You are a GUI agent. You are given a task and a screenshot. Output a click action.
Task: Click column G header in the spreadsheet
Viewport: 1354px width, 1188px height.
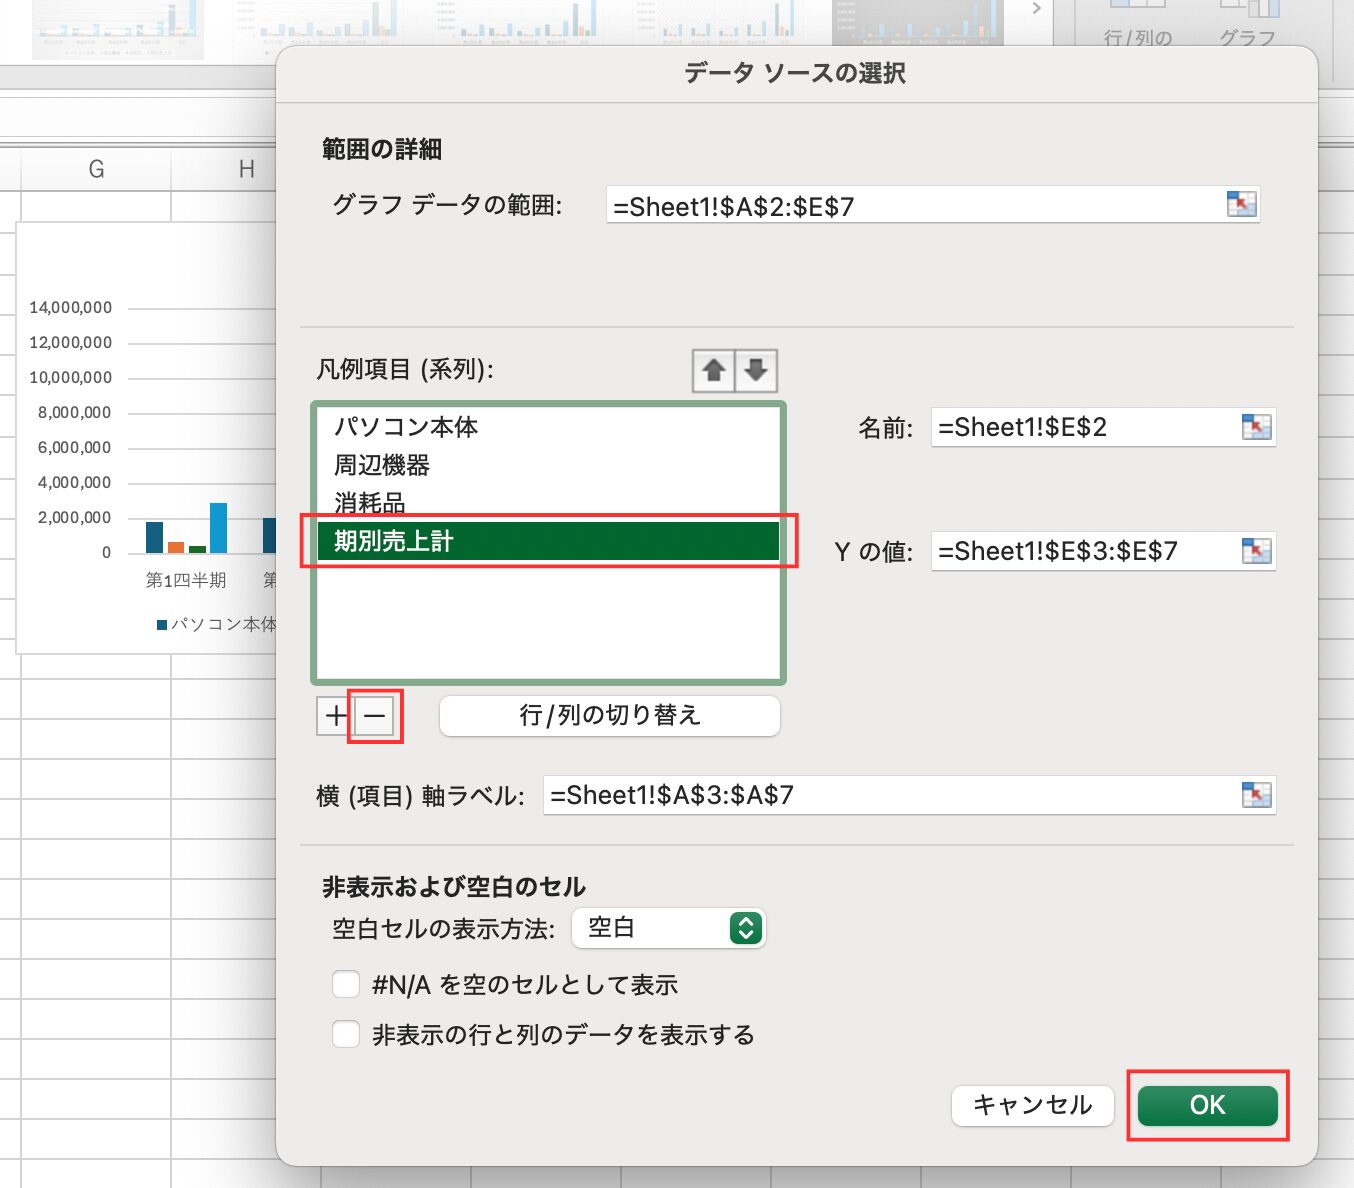[96, 169]
